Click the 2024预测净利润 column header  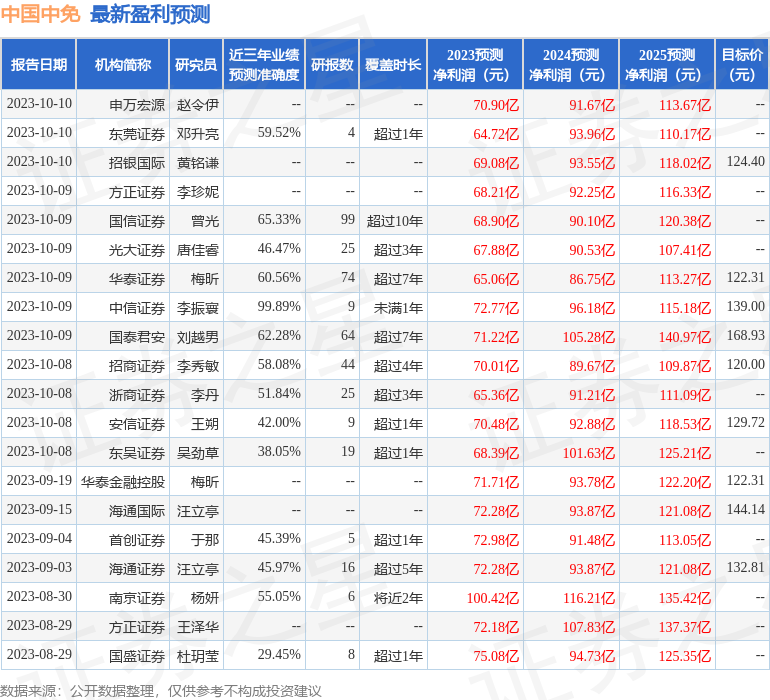(571, 64)
